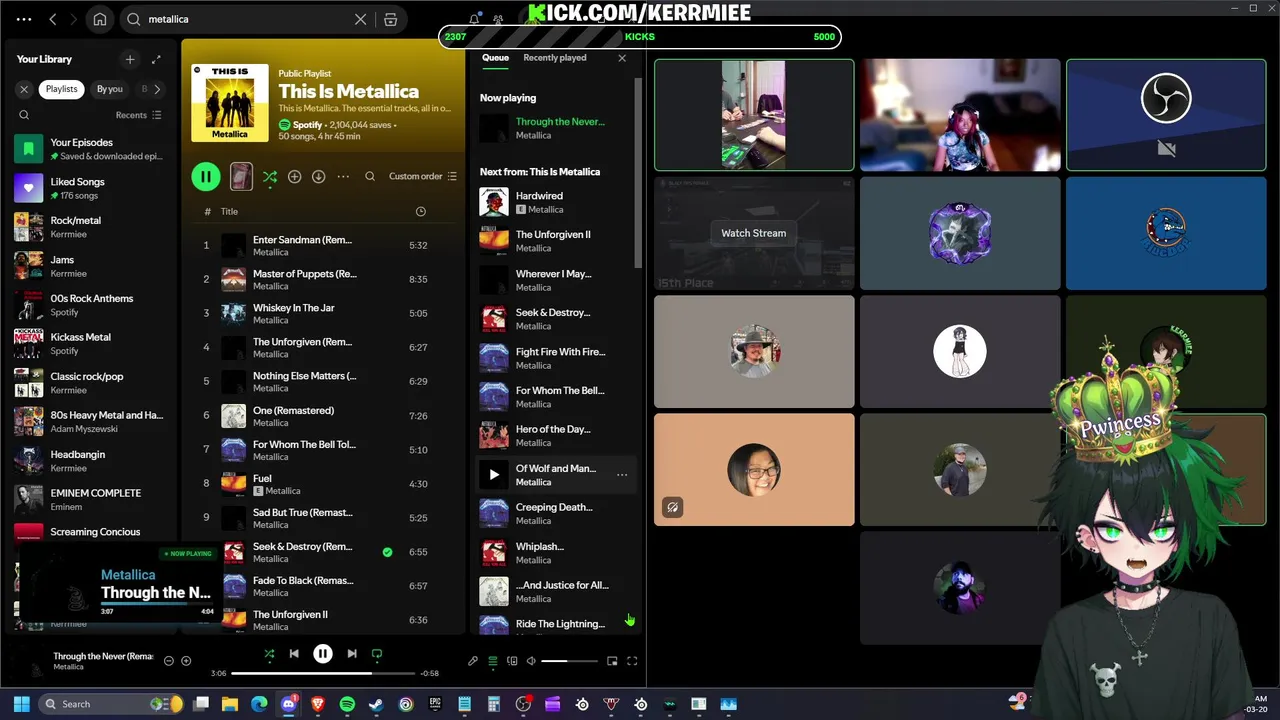The image size is (1280, 720).
Task: Pause playlist with the large green button
Action: click(x=206, y=177)
